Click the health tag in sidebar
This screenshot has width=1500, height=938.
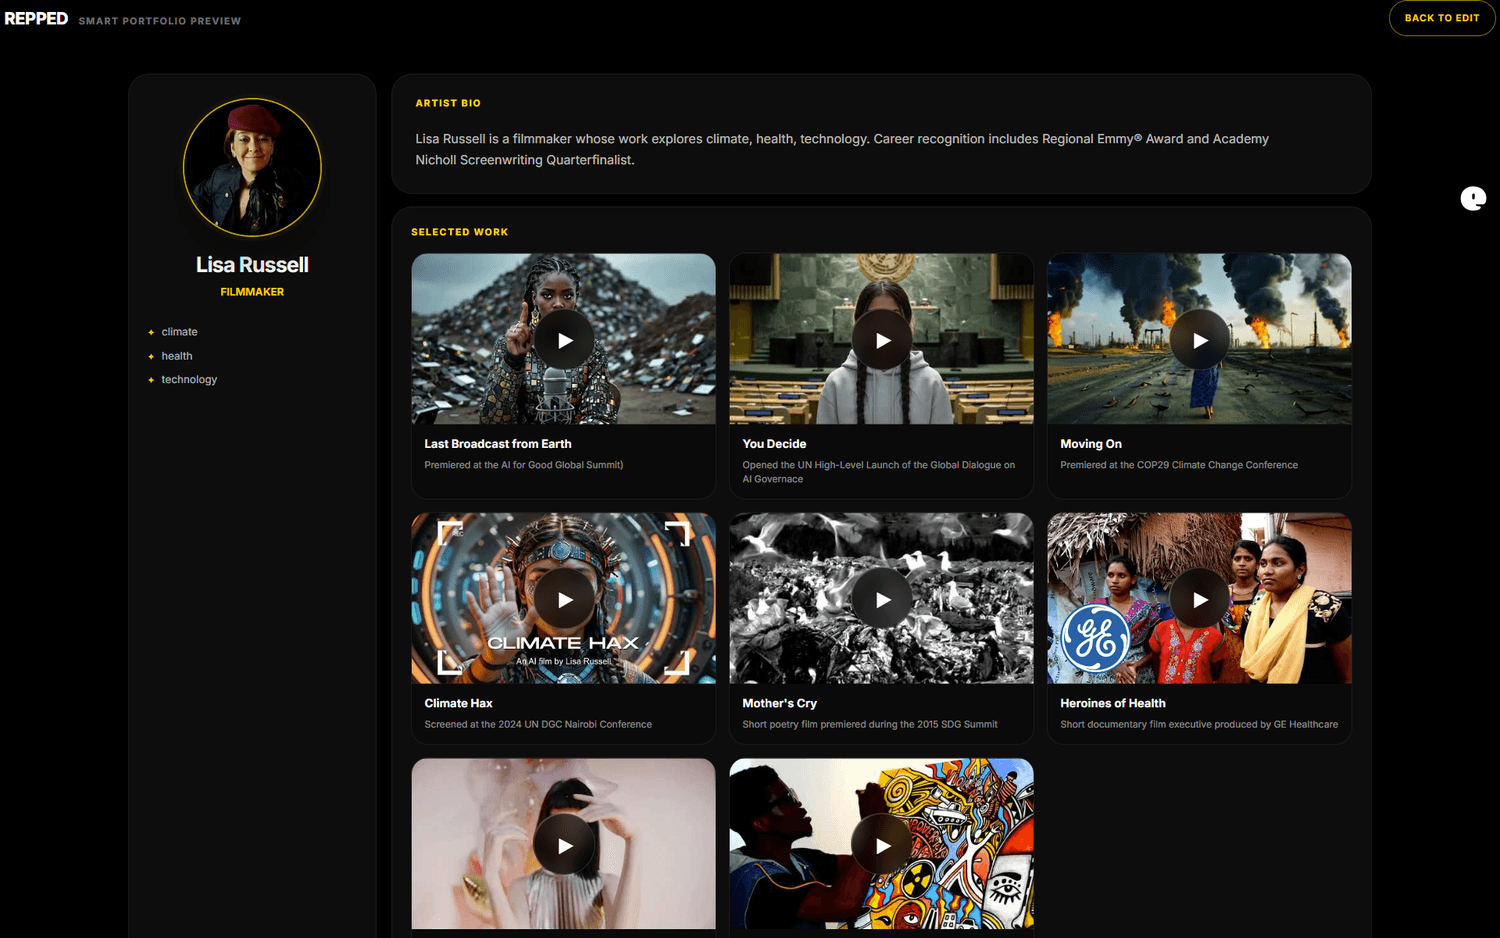[177, 356]
